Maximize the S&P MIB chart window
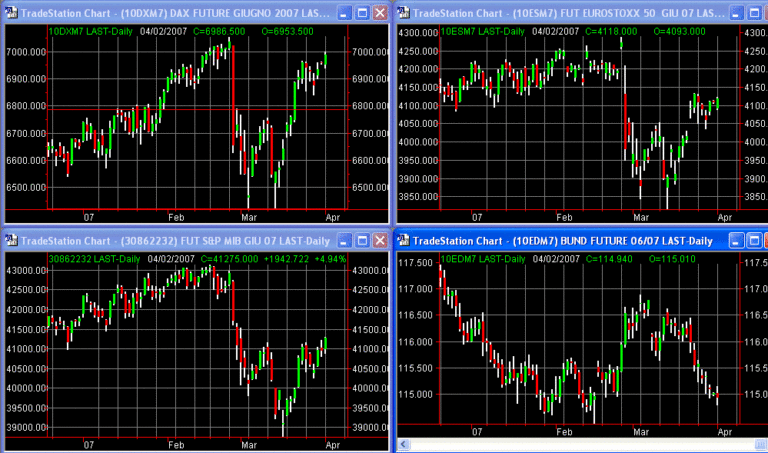Viewport: 768px width, 453px height. pyautogui.click(x=361, y=240)
